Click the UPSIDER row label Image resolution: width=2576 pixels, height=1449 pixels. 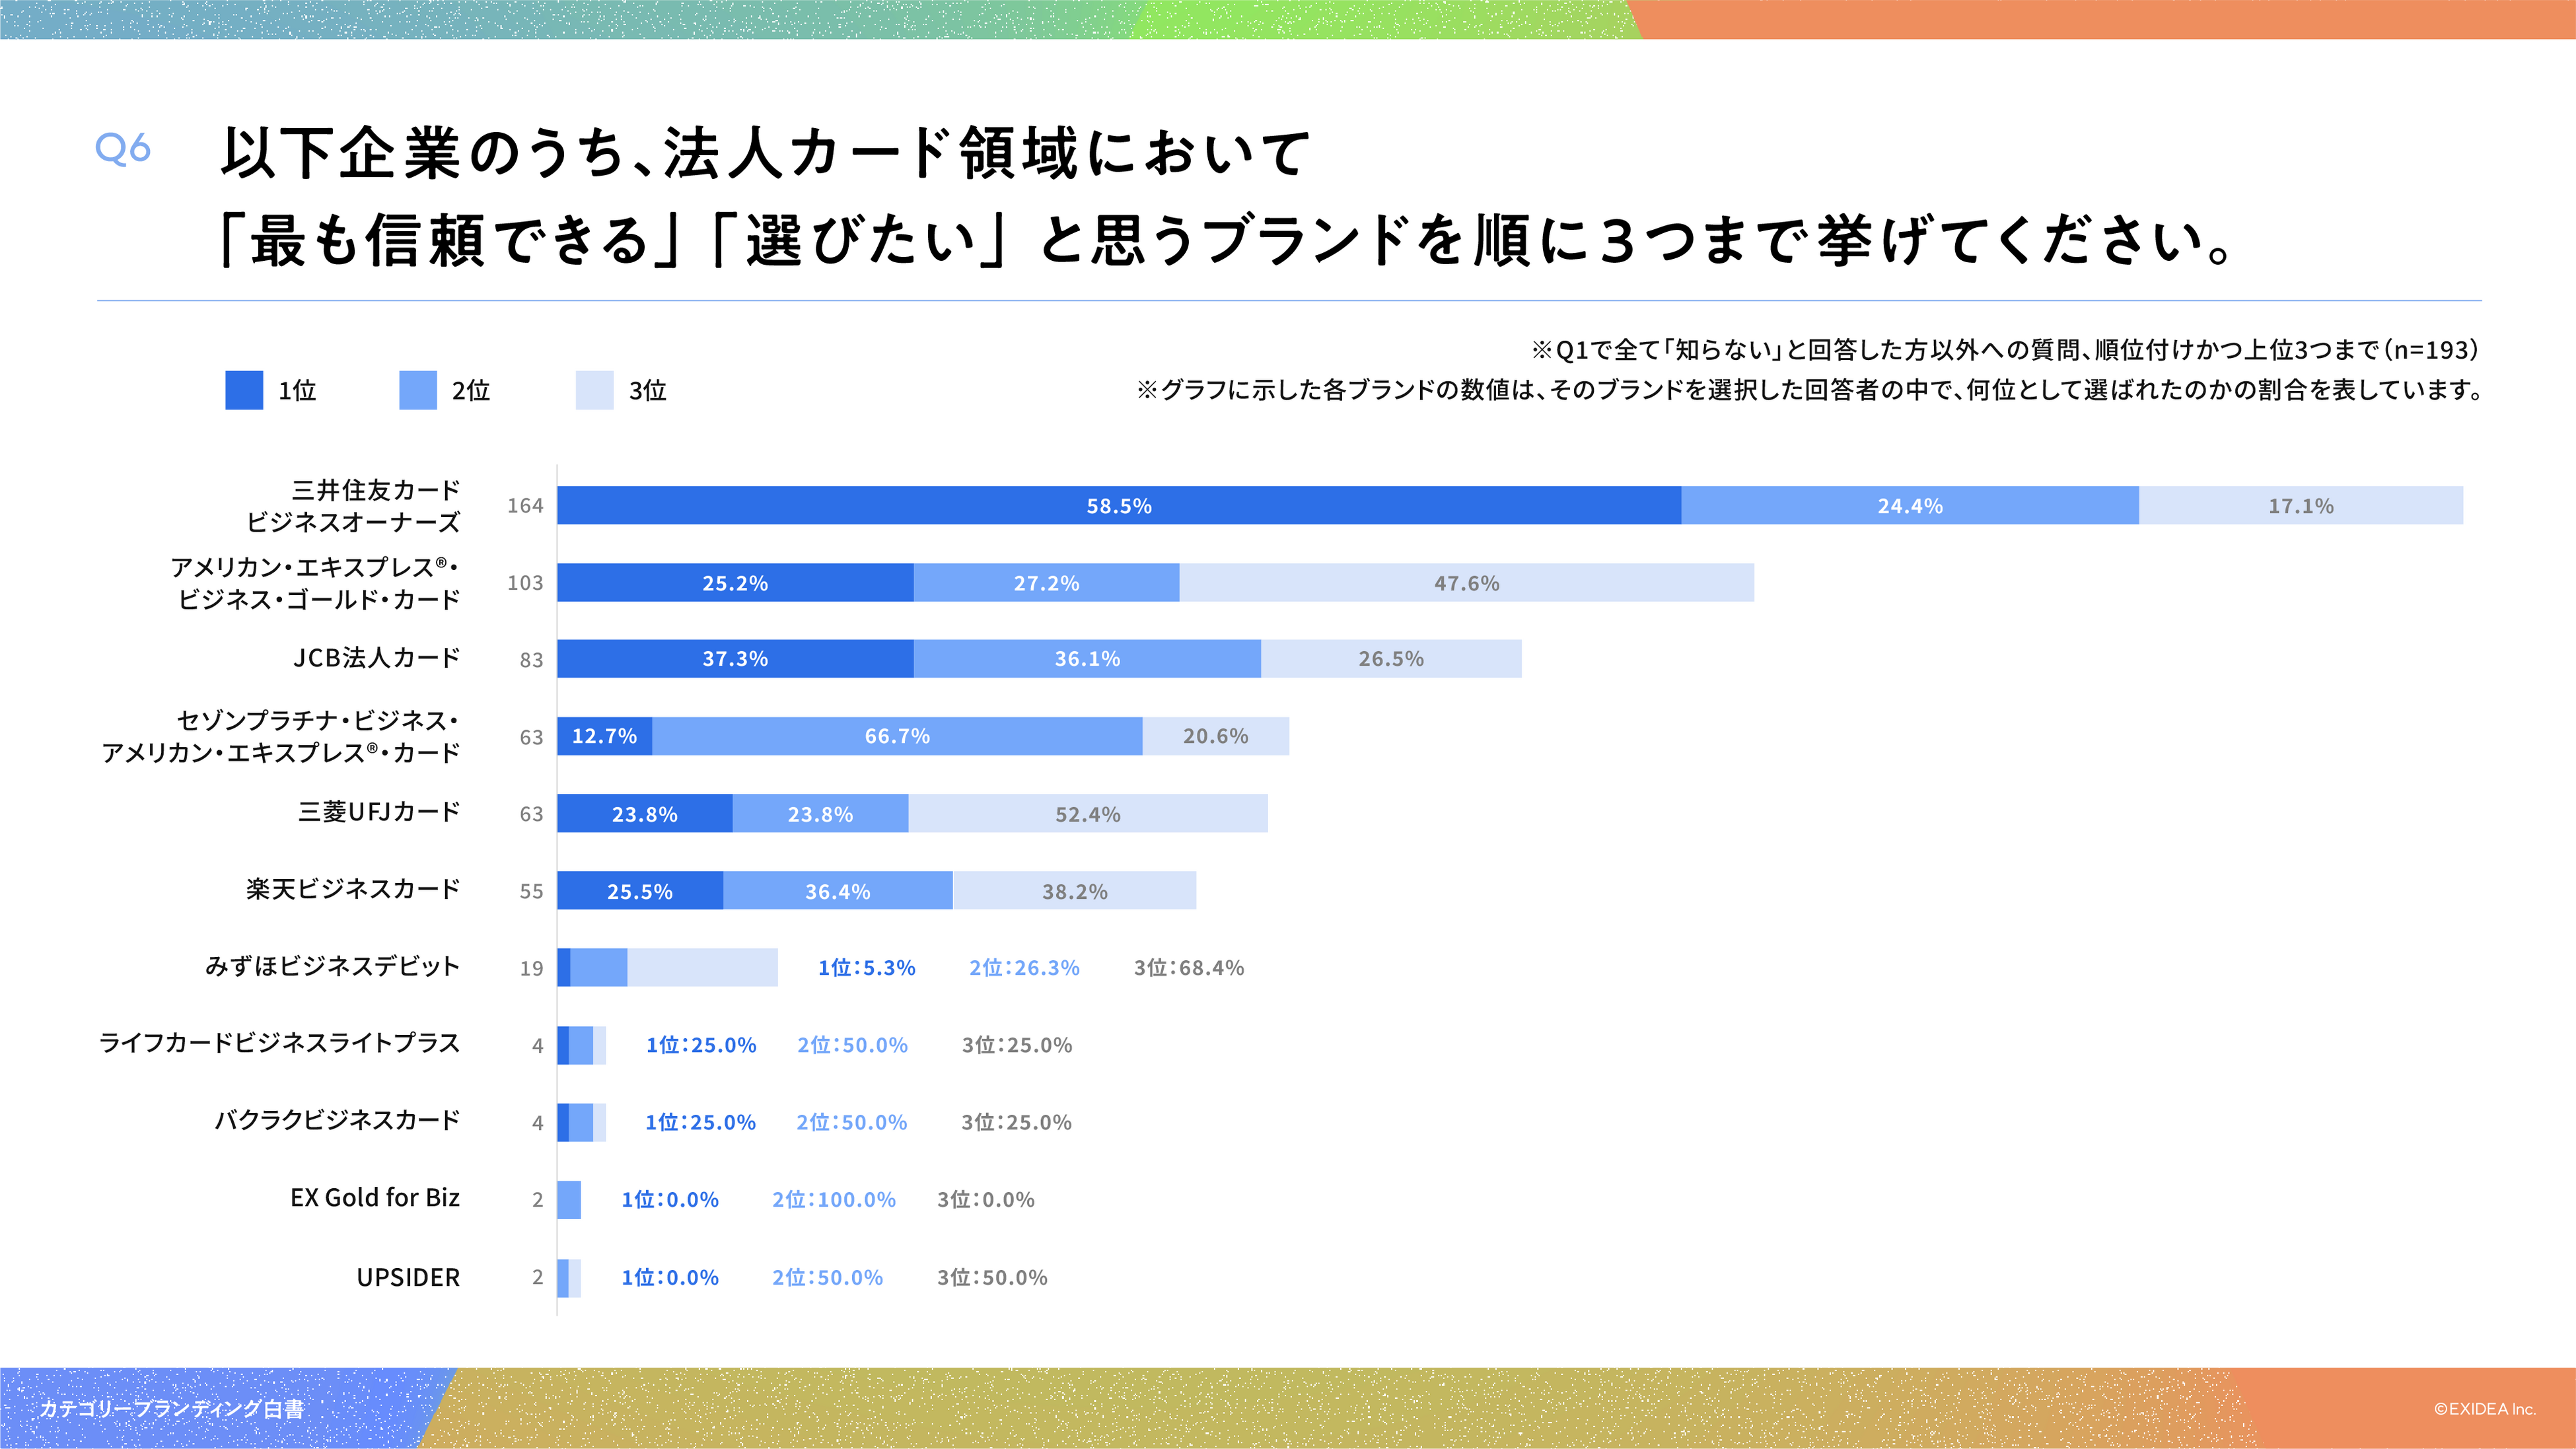(x=408, y=1277)
